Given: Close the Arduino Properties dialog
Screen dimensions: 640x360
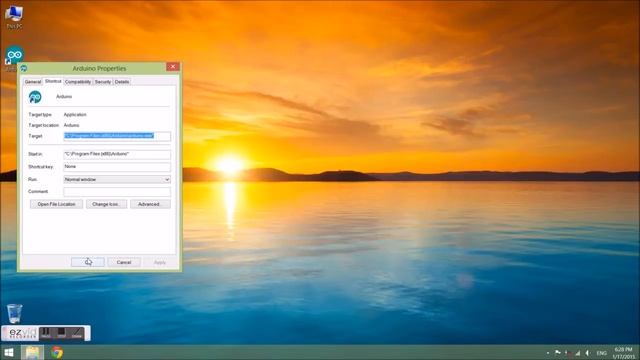Looking at the screenshot, I should (x=173, y=67).
